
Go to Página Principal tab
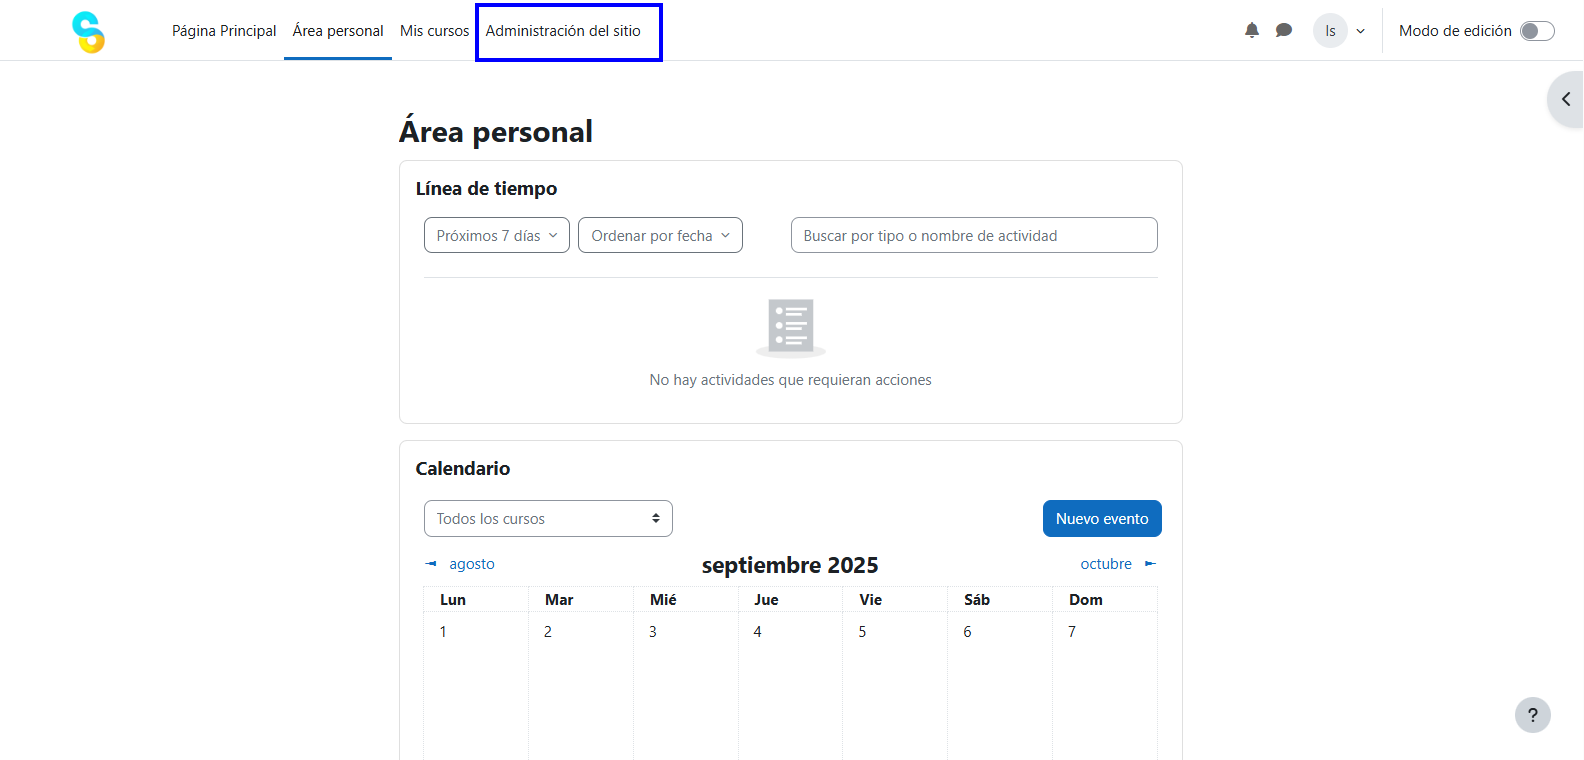[224, 31]
